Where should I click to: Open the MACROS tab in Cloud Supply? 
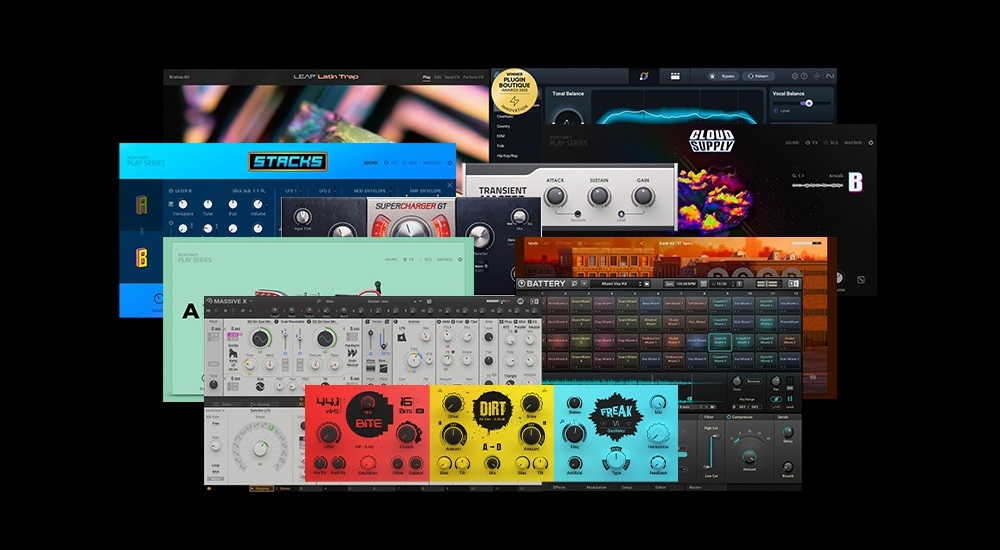point(853,143)
